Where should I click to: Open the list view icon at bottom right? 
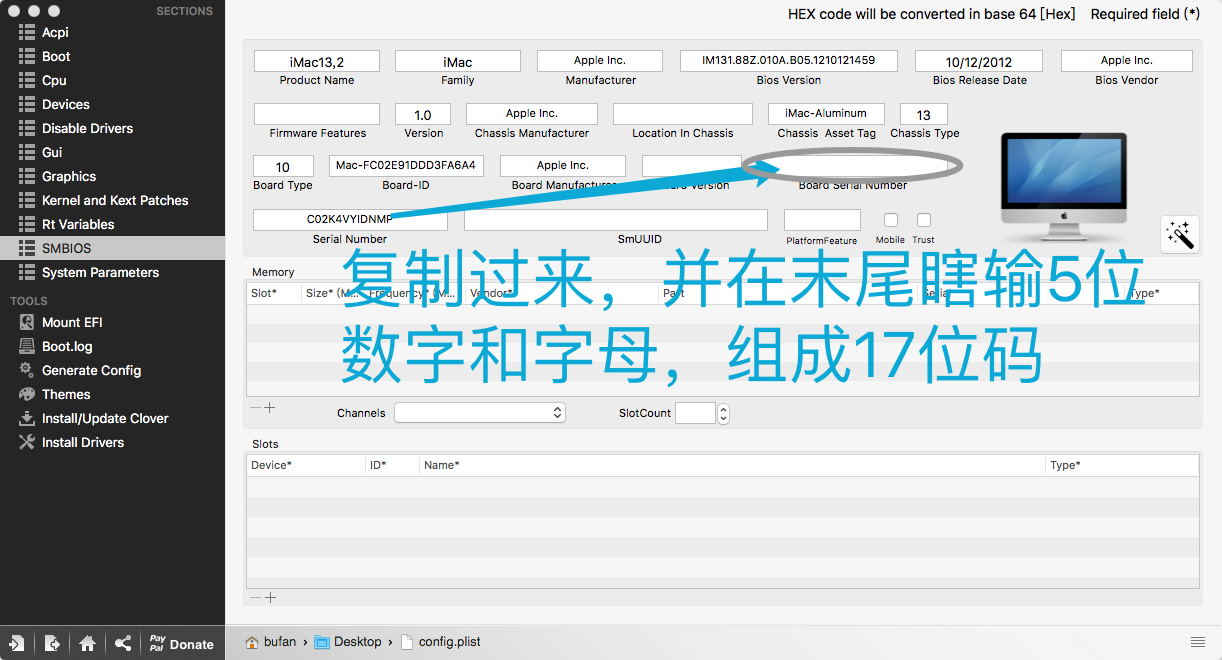pyautogui.click(x=1197, y=642)
